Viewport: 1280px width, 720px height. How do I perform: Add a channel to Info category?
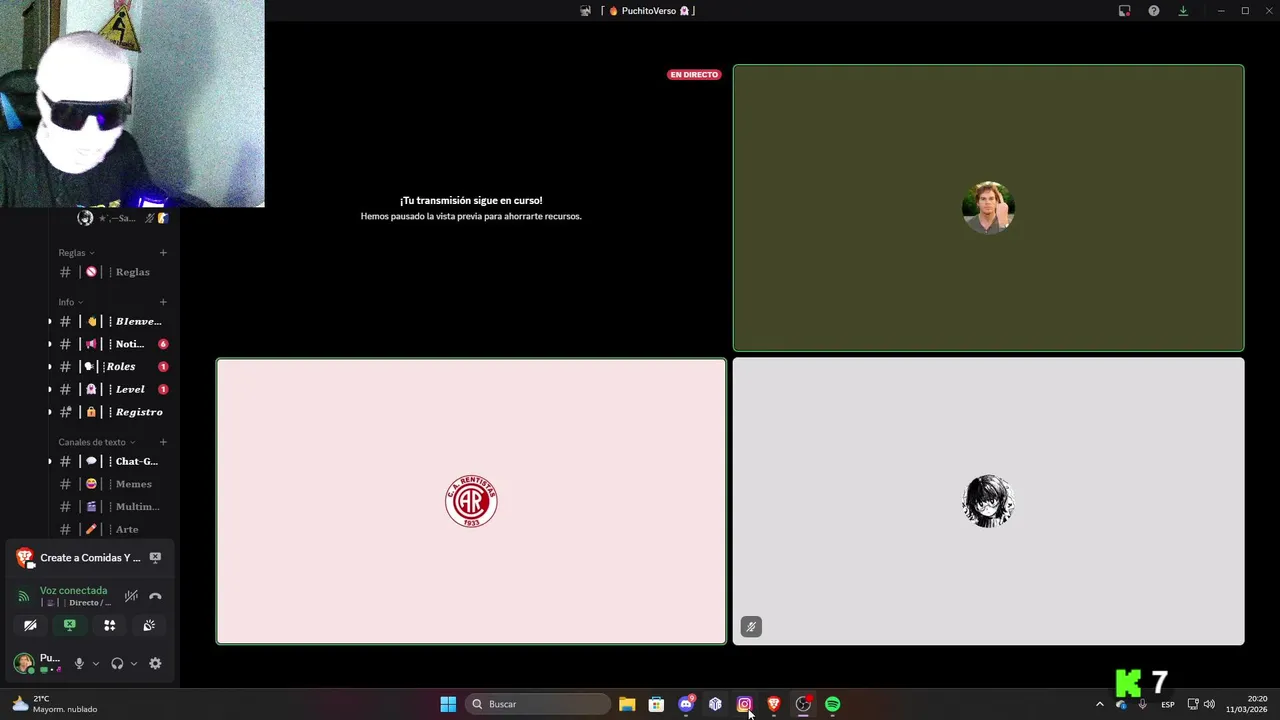pos(163,302)
